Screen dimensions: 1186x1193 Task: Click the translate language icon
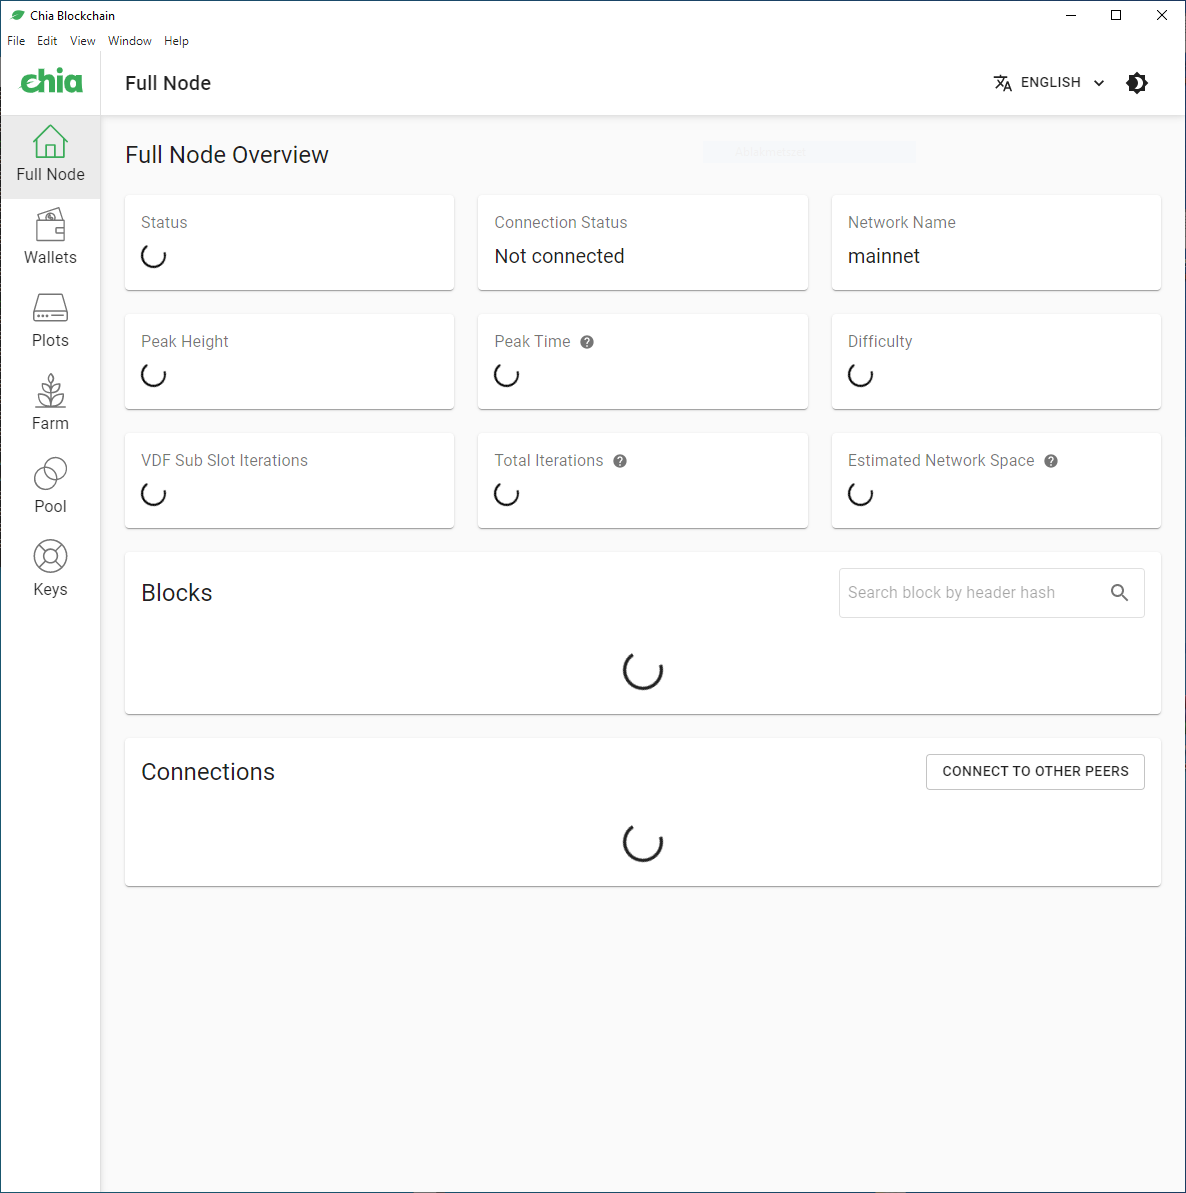coord(1003,83)
